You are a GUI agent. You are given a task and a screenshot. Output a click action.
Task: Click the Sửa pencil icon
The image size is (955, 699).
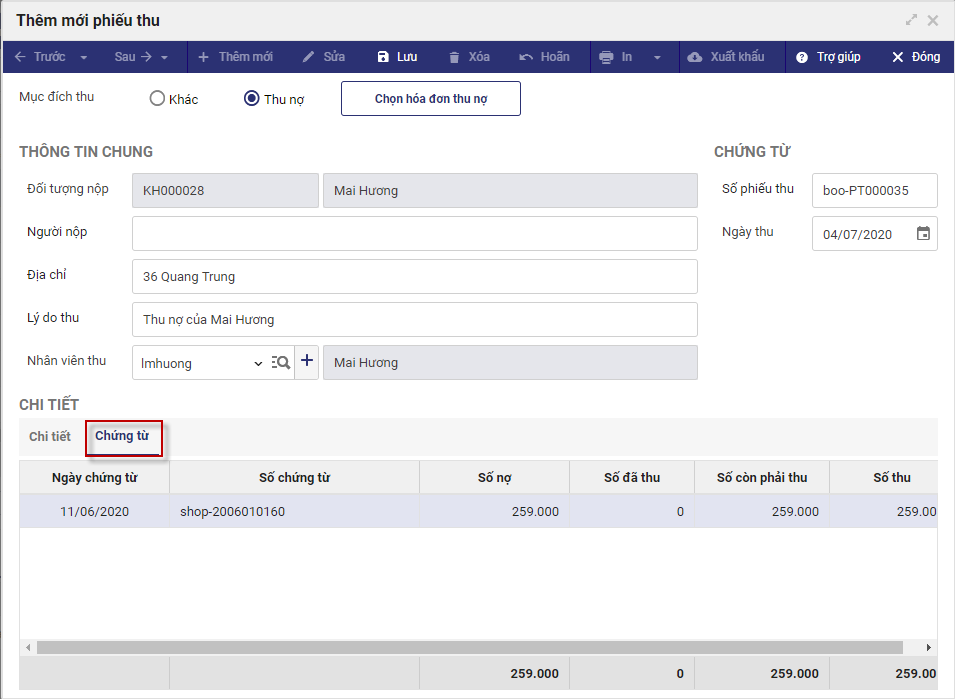pyautogui.click(x=309, y=57)
